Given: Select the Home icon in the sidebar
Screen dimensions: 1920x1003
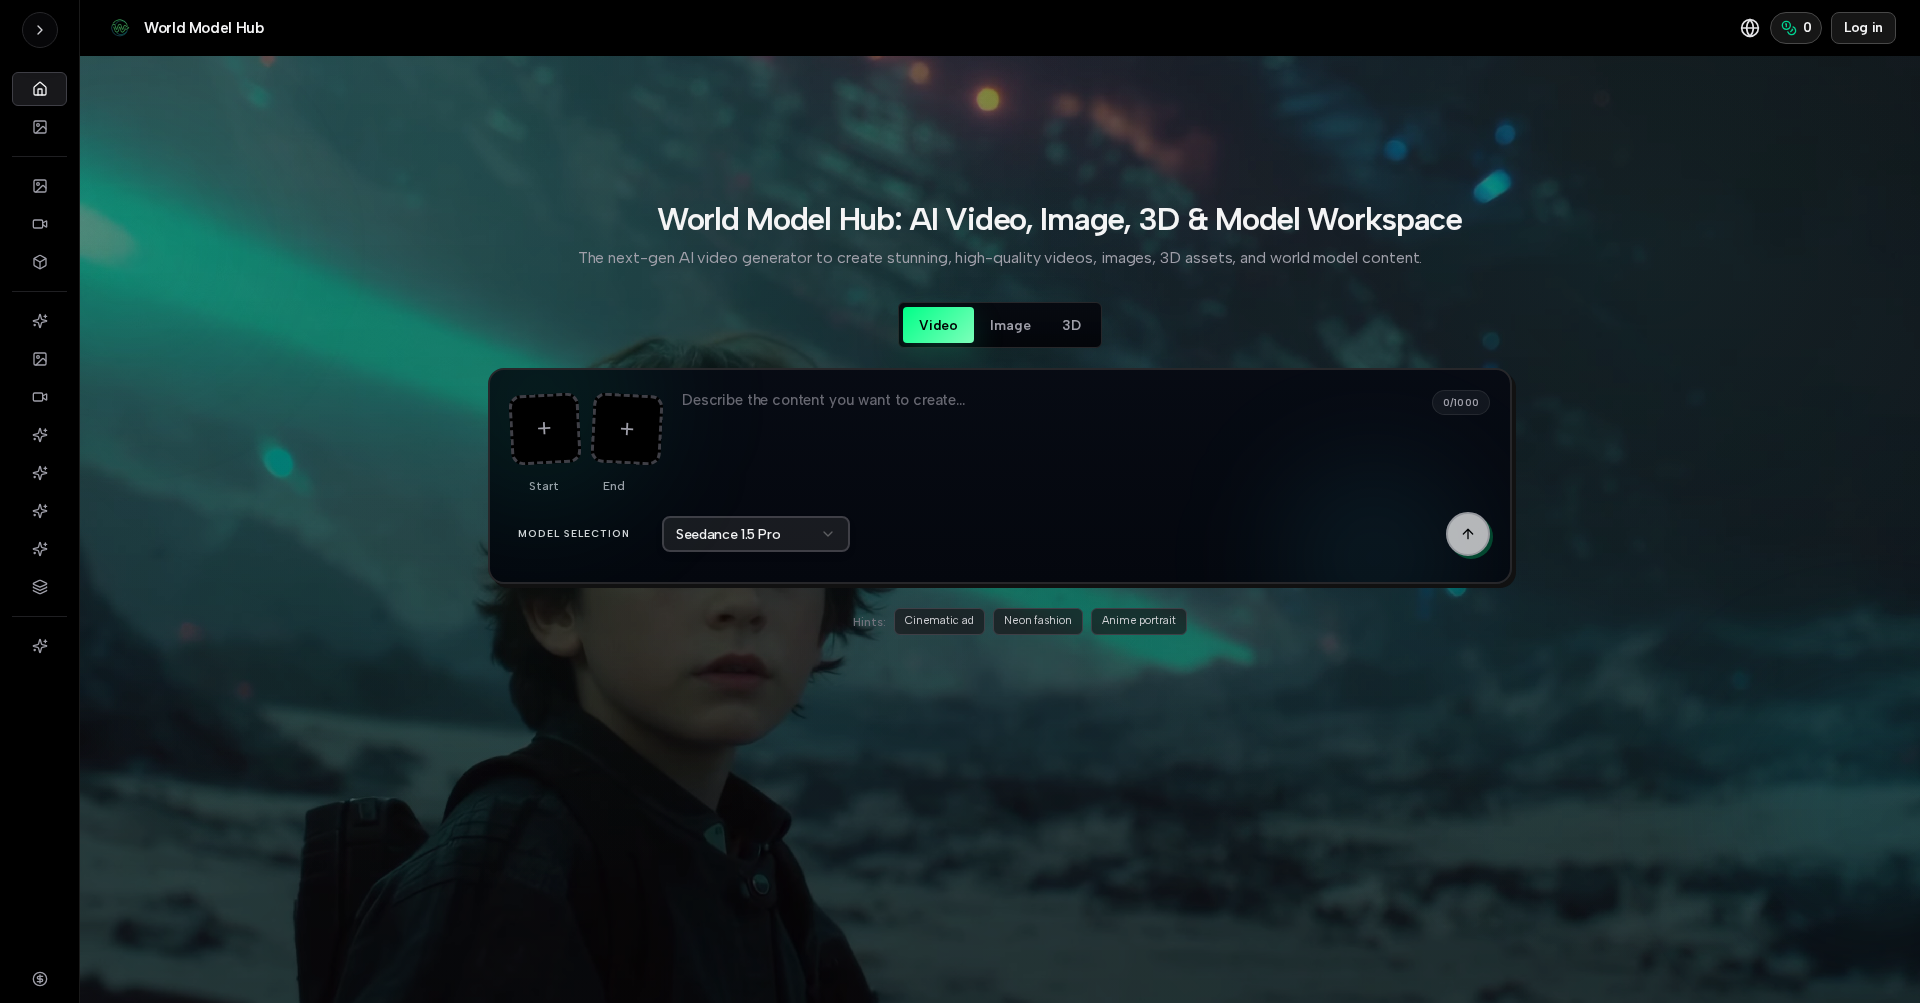Looking at the screenshot, I should tap(40, 89).
